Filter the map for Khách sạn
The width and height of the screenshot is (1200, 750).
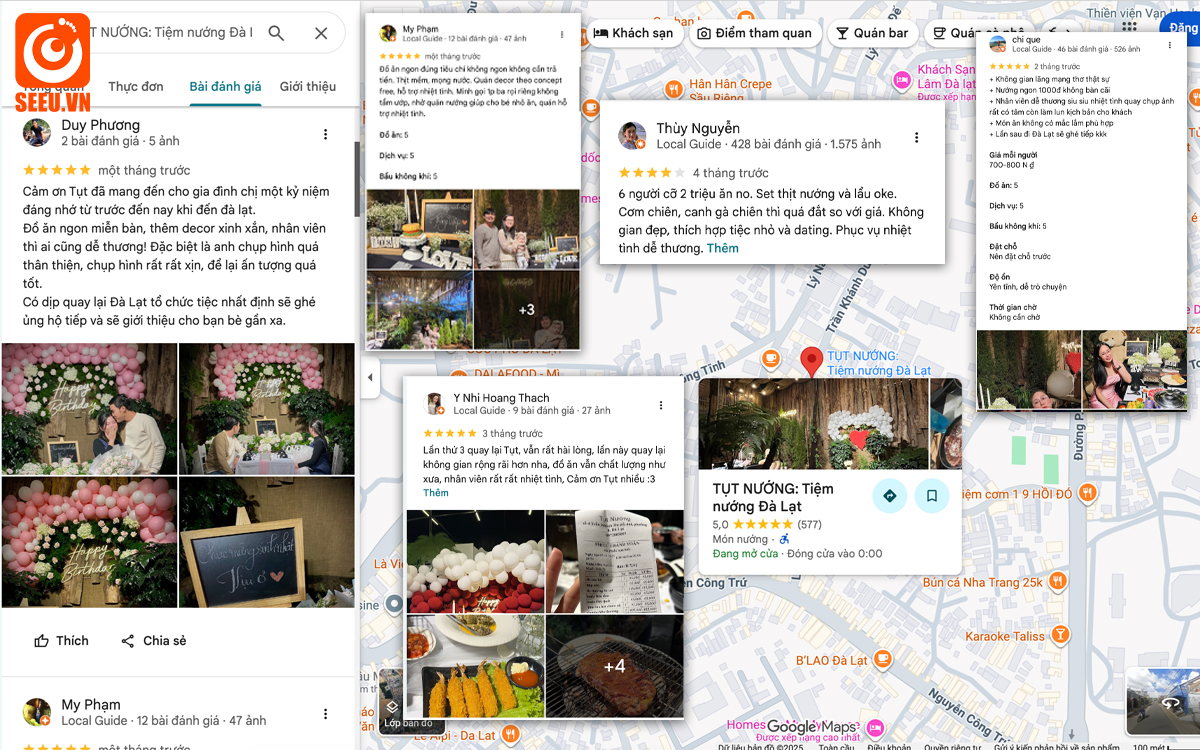pos(634,33)
